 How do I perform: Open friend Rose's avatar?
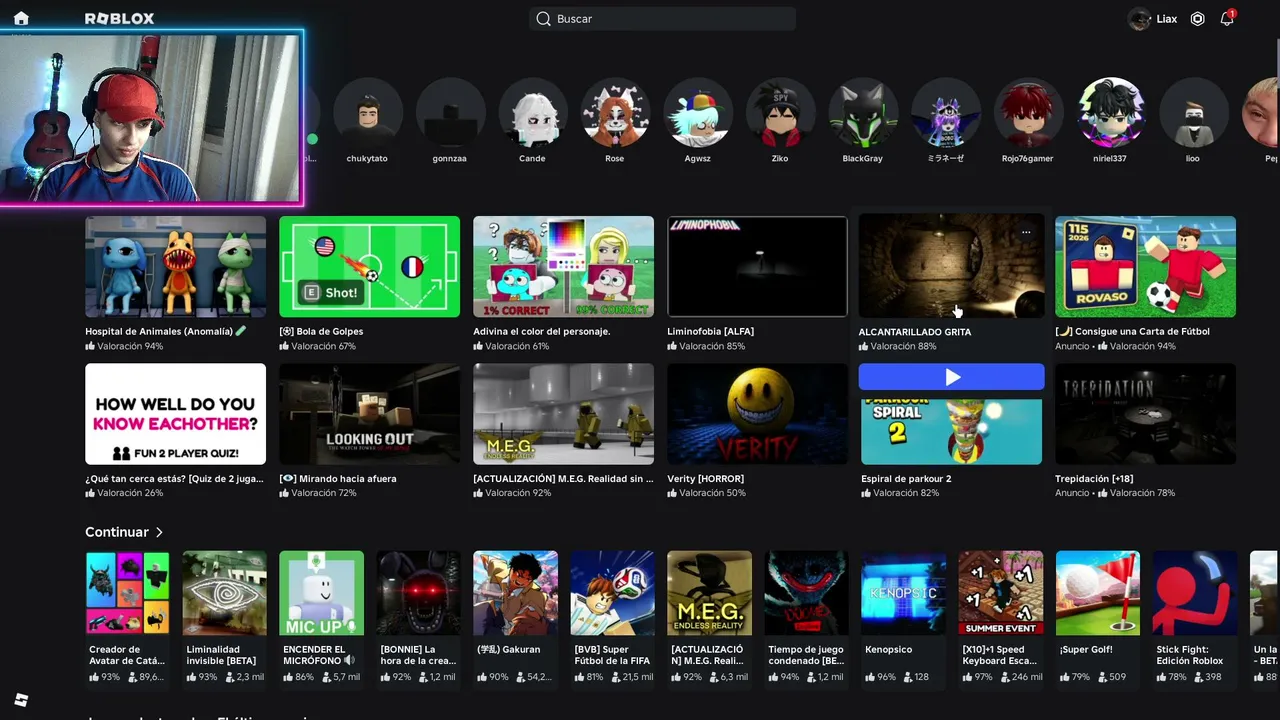click(615, 112)
